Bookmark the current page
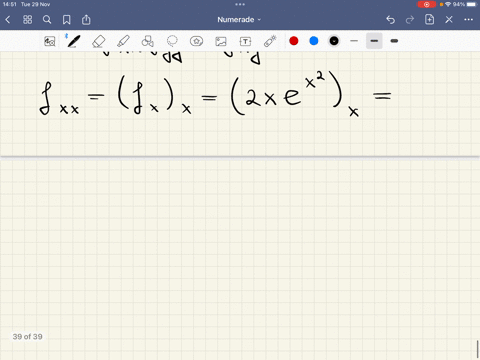 (x=67, y=20)
